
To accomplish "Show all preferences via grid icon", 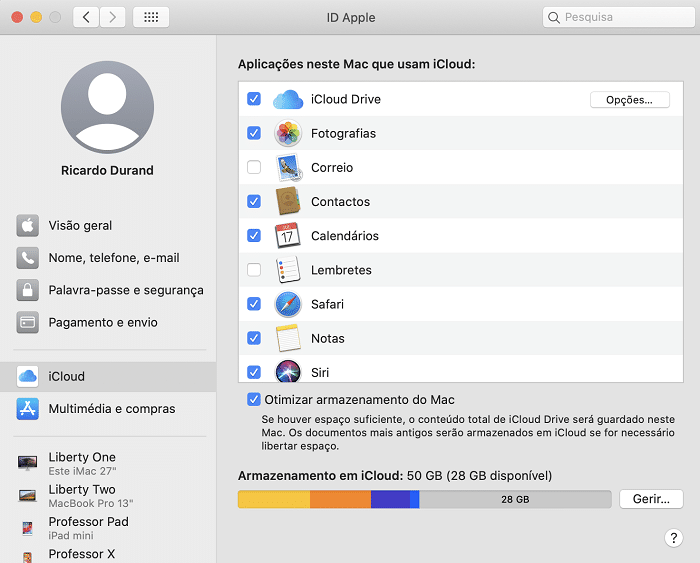I will click(x=151, y=17).
